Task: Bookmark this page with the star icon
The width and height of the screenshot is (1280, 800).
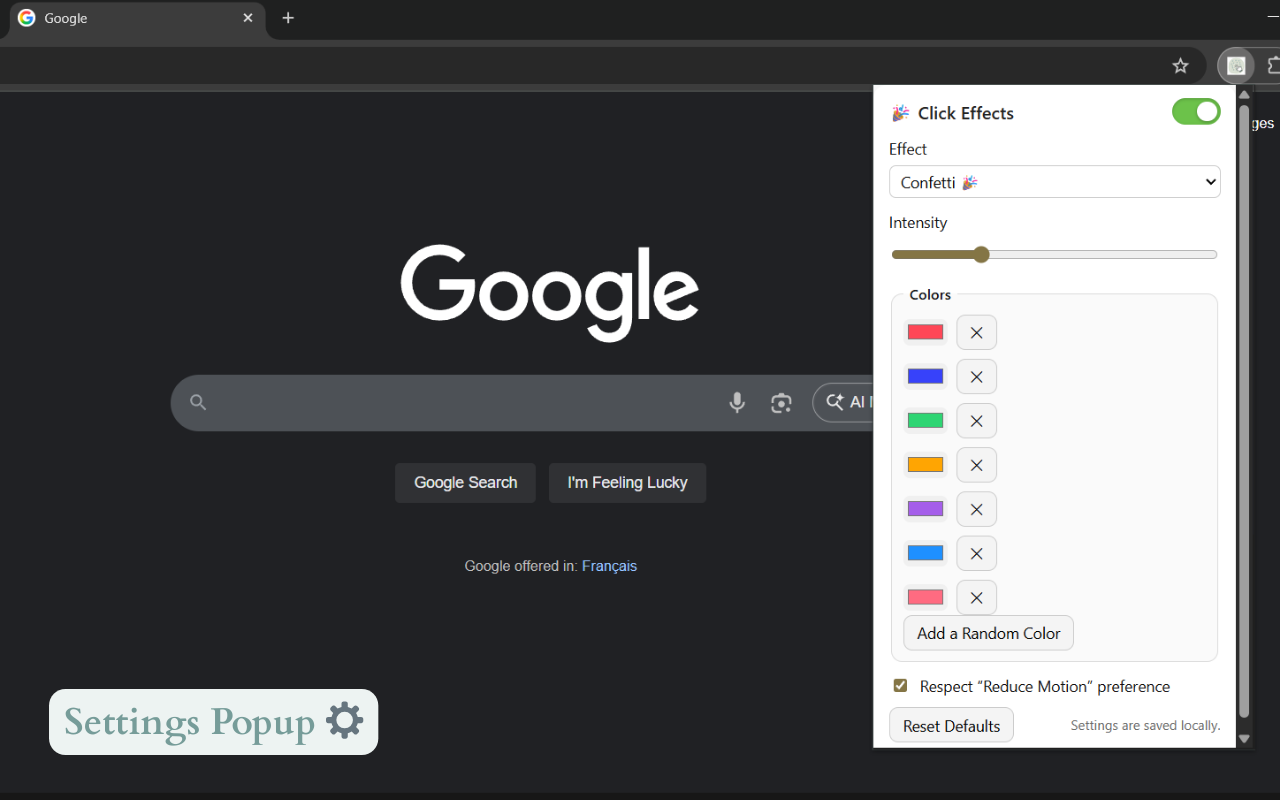Action: (x=1180, y=66)
